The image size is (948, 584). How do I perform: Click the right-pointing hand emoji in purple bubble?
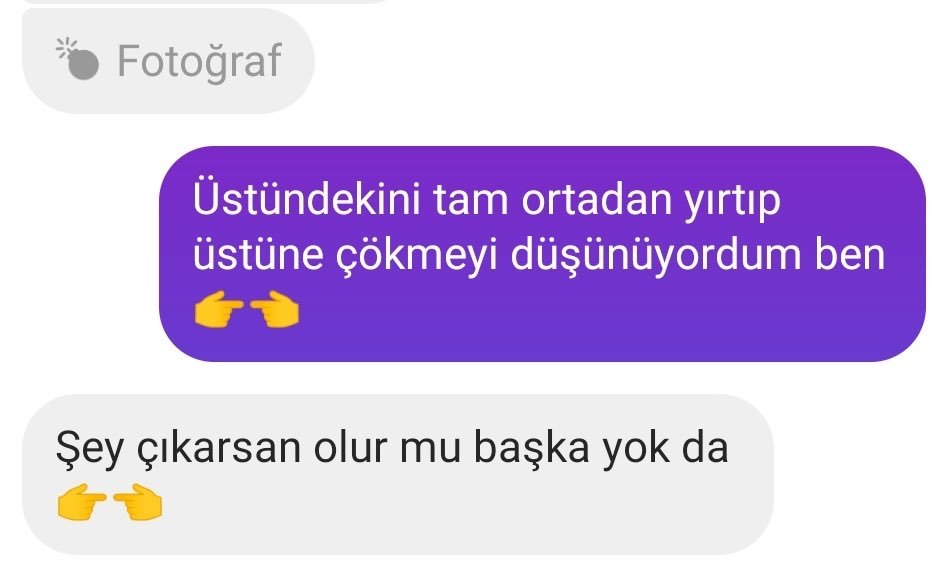click(219, 310)
